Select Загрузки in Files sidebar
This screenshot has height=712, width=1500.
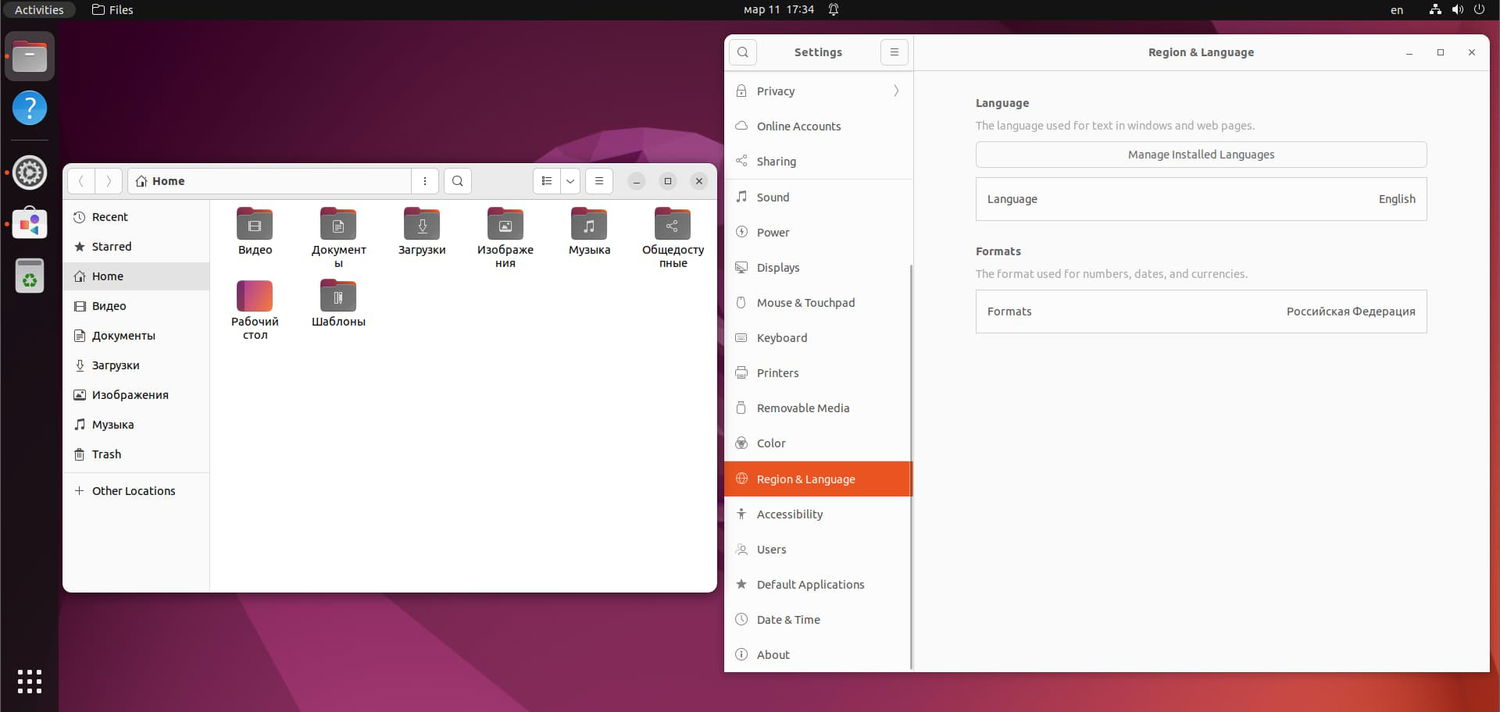(x=136, y=365)
